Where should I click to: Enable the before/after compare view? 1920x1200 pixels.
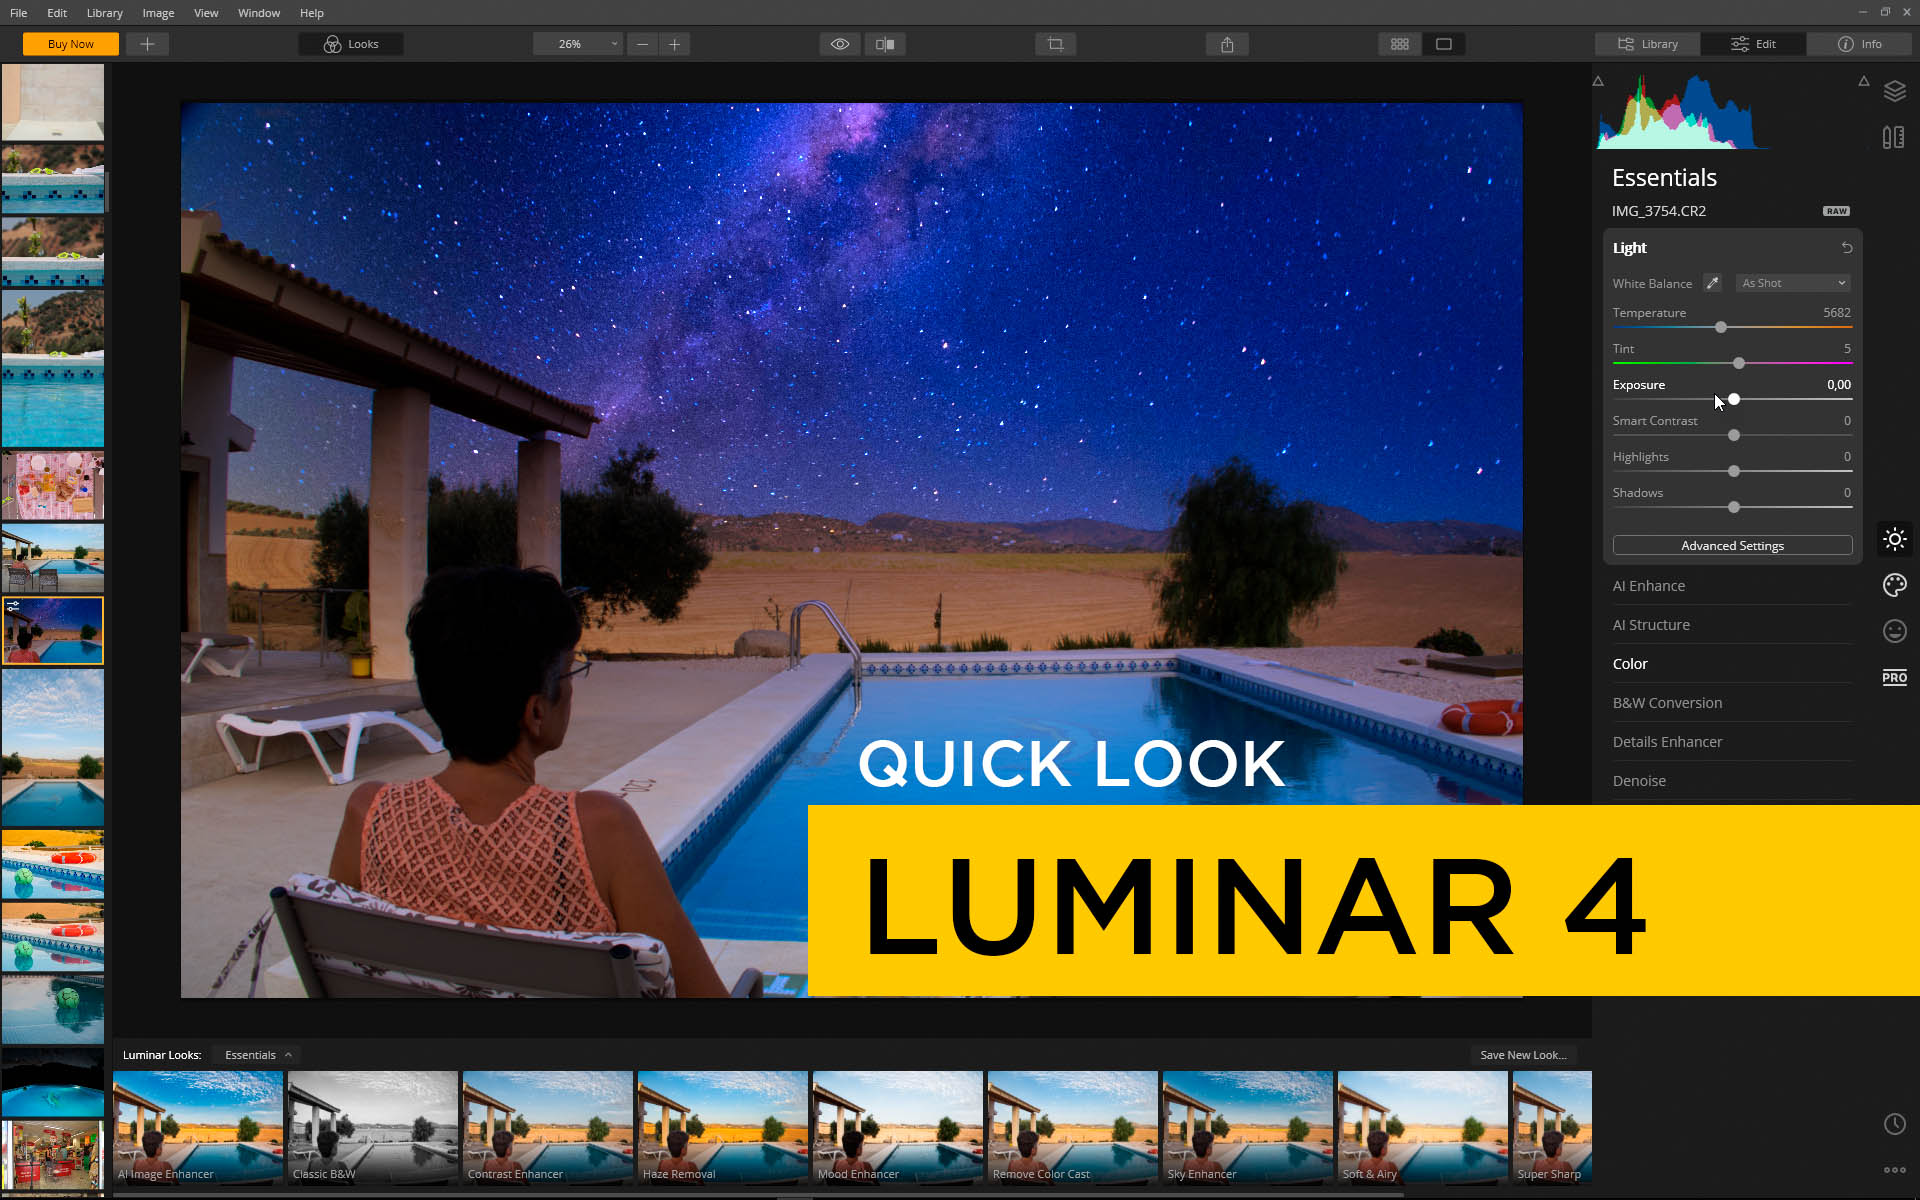[x=884, y=44]
